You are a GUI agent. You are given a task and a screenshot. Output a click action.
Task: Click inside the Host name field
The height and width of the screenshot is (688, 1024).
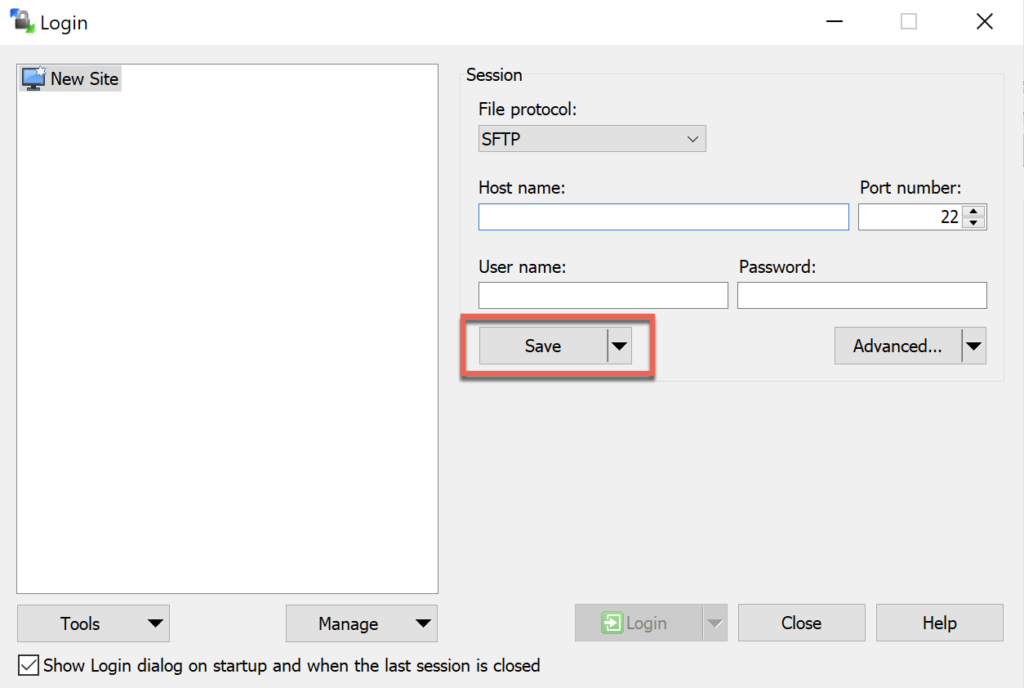click(663, 216)
